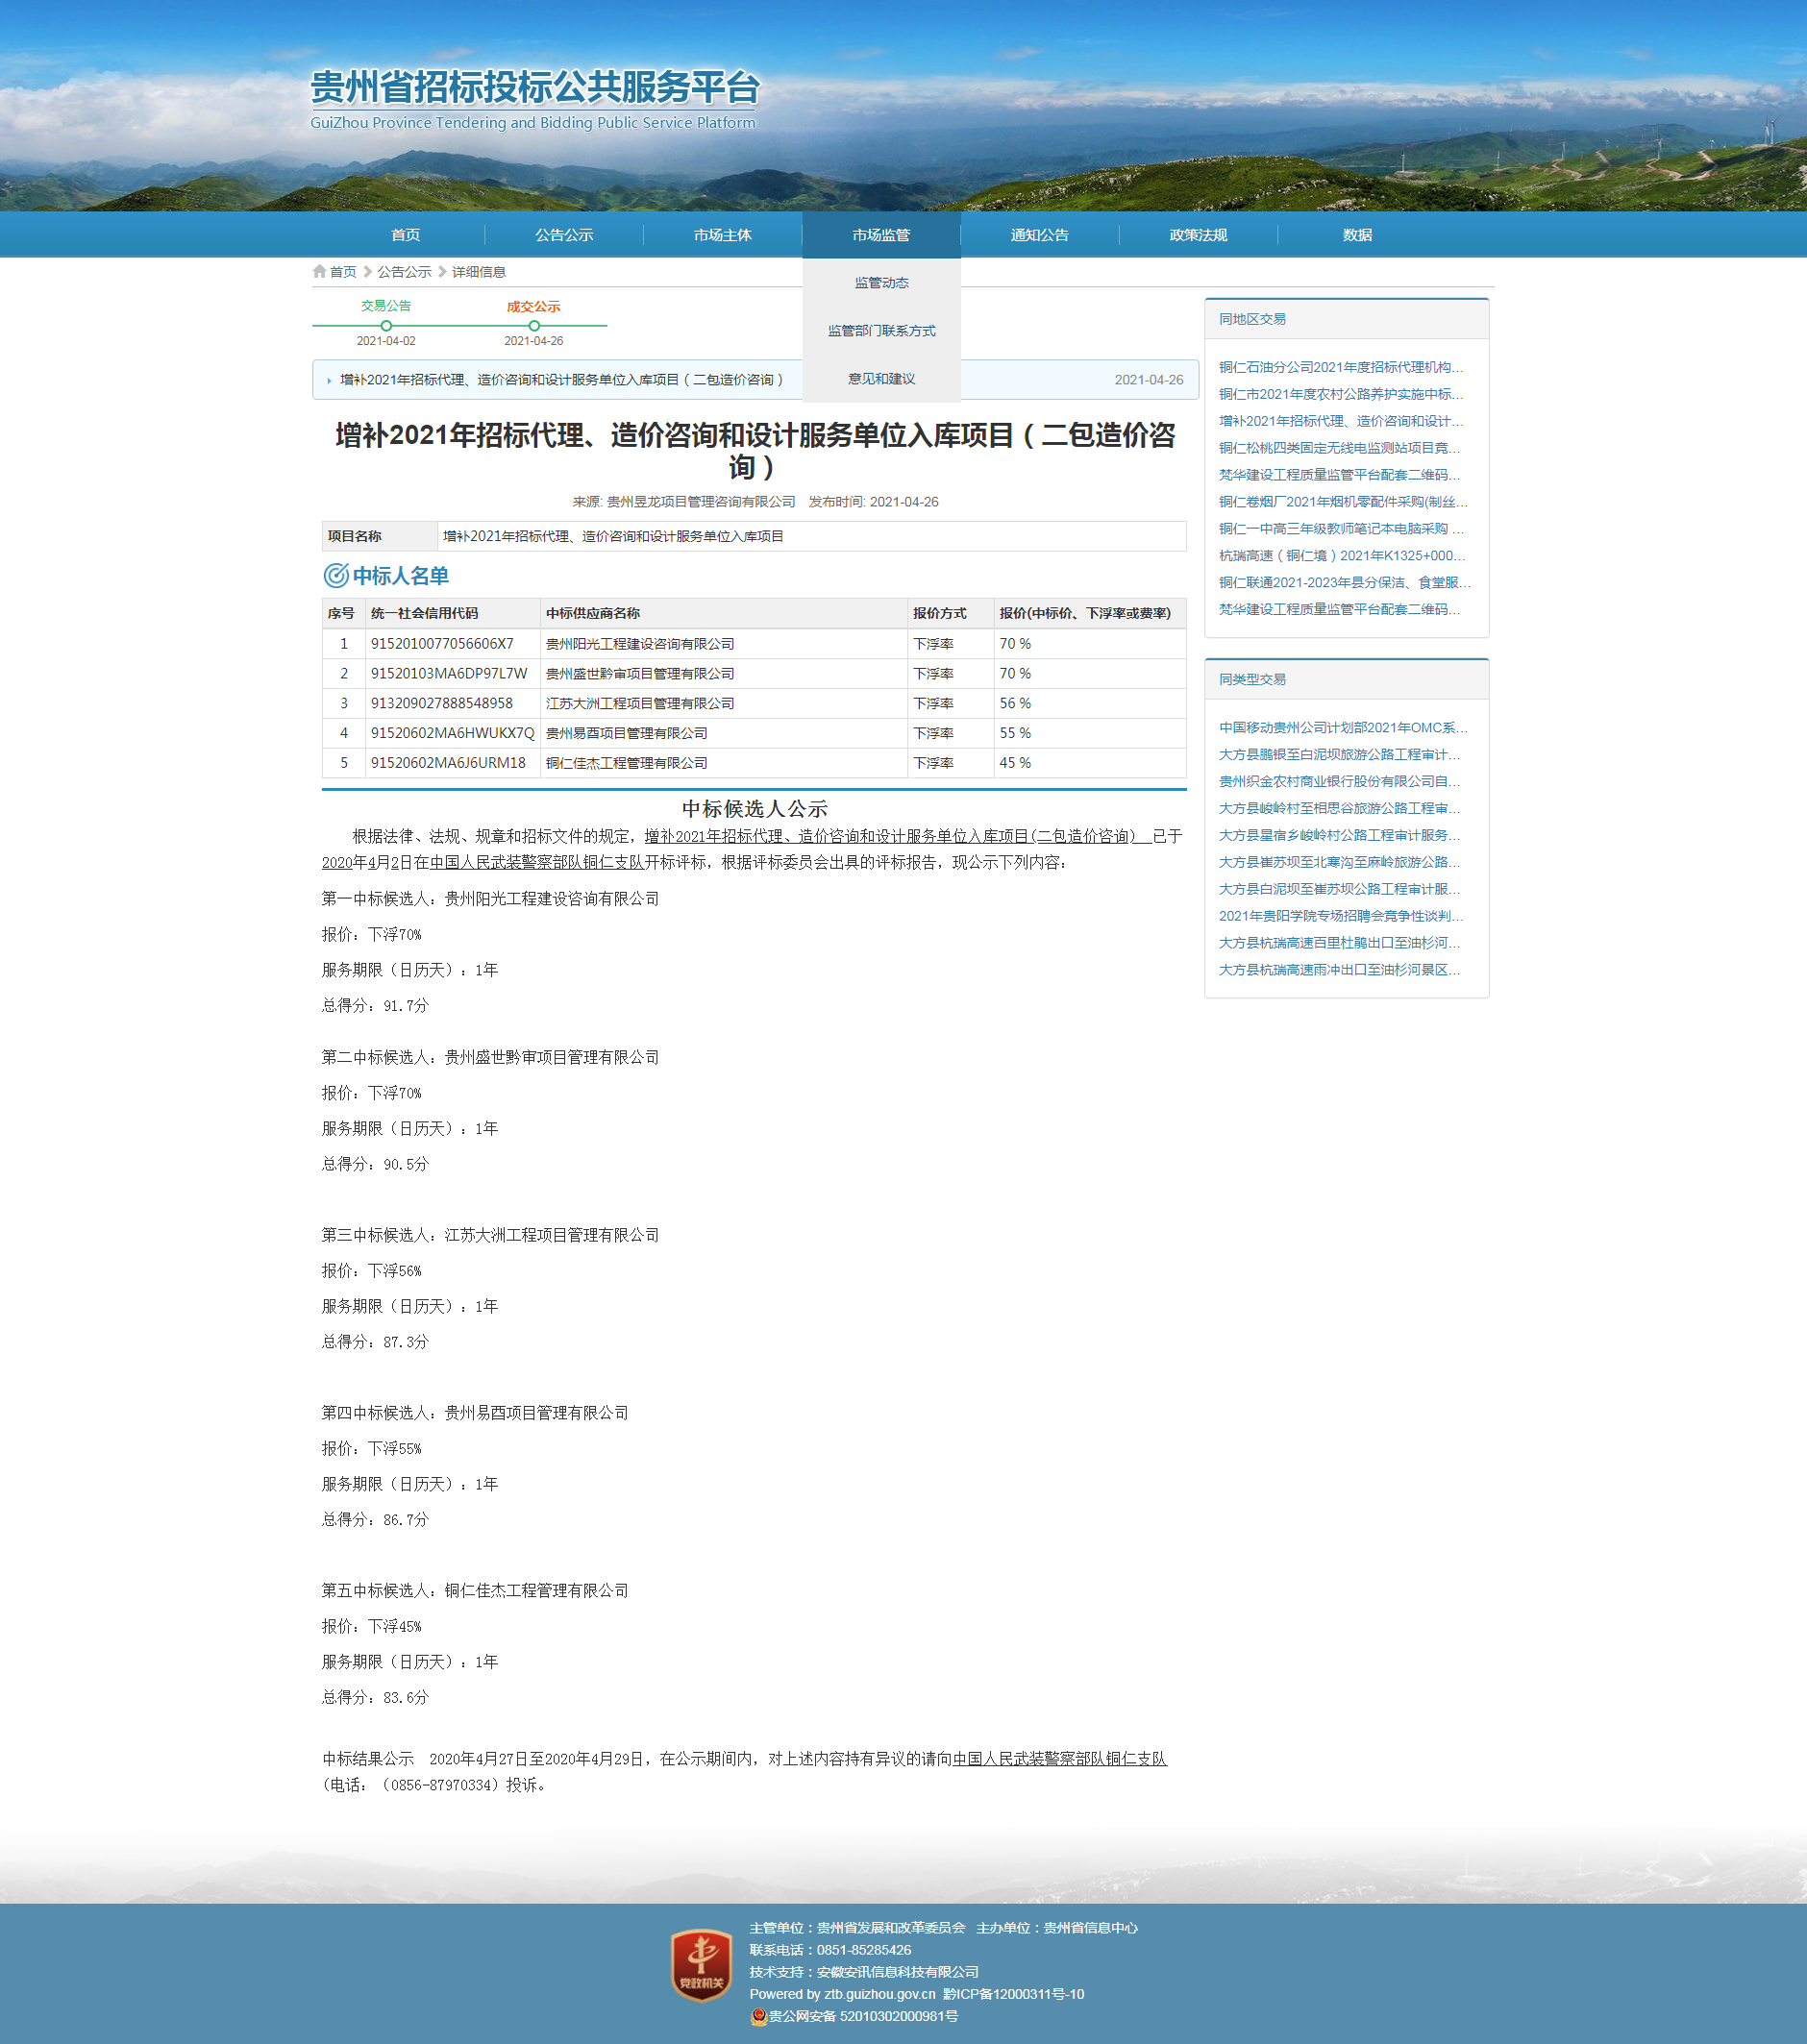Click the 45 % price cell

pos(1089,764)
